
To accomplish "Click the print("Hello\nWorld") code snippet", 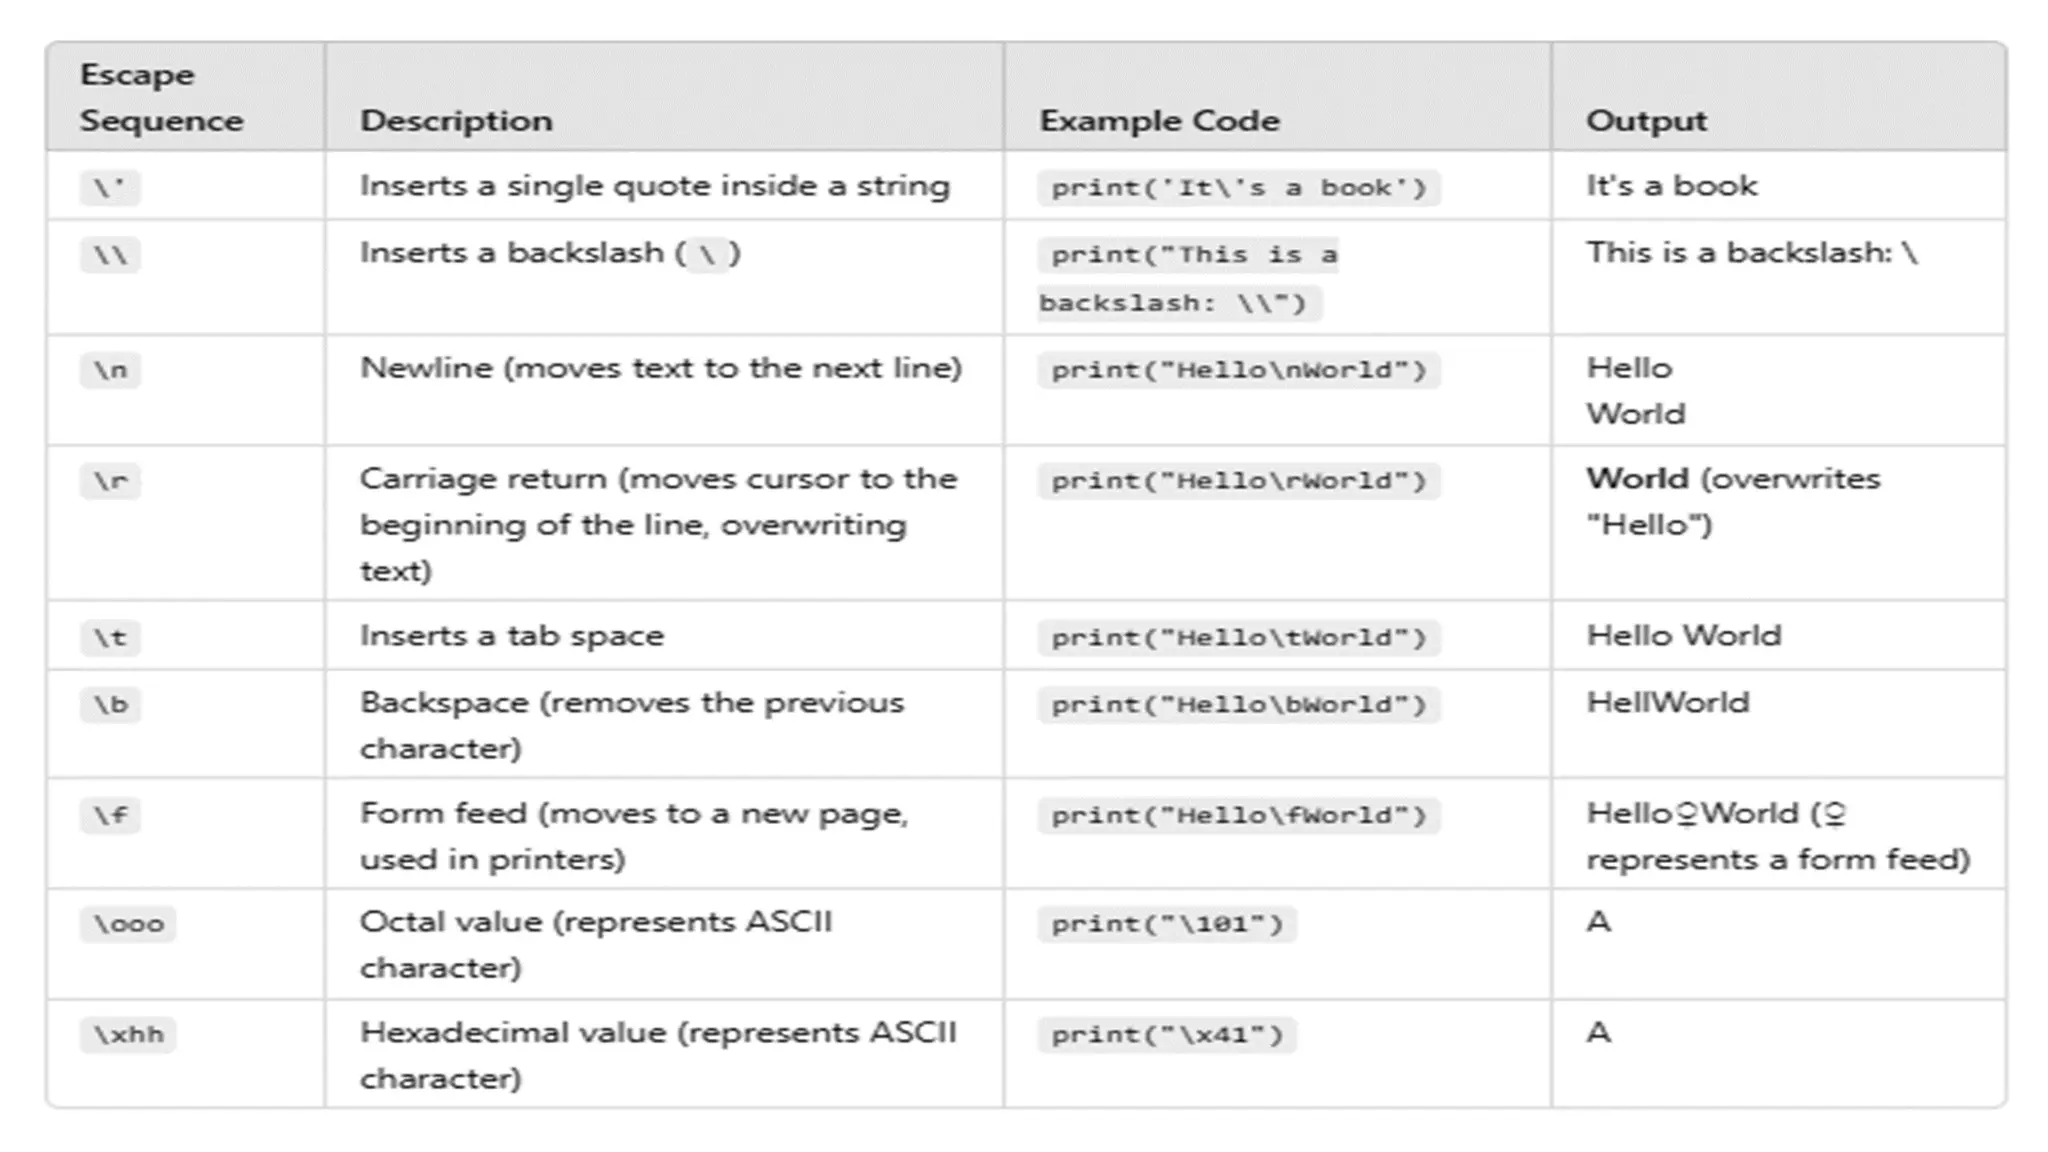I will pyautogui.click(x=1238, y=371).
